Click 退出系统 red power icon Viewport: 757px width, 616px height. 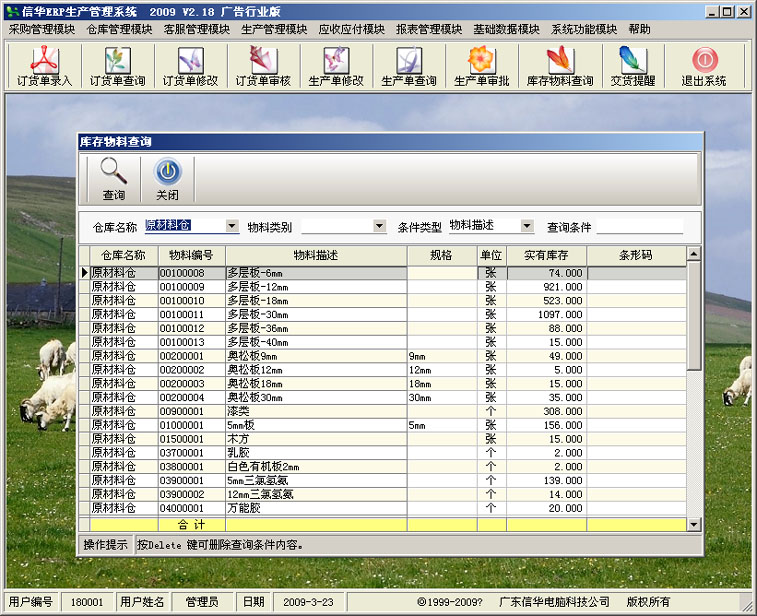tap(704, 60)
